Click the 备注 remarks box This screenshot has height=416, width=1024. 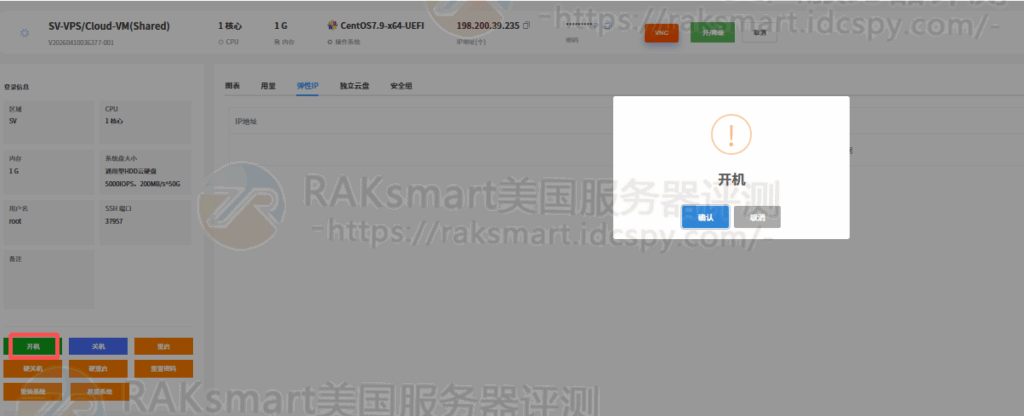coord(50,279)
